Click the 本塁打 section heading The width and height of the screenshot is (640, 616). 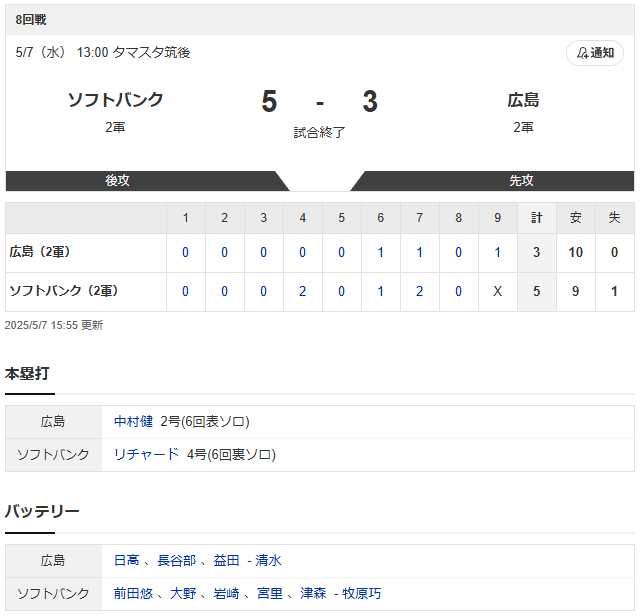tap(27, 374)
